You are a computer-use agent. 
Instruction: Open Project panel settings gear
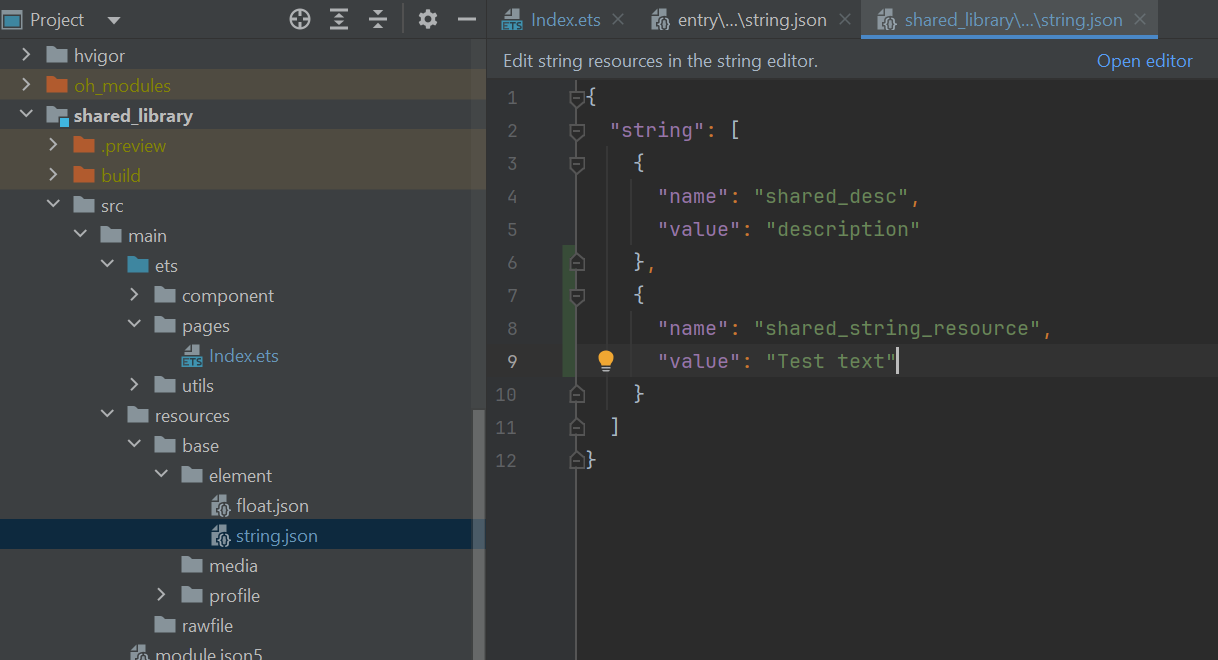pos(428,19)
